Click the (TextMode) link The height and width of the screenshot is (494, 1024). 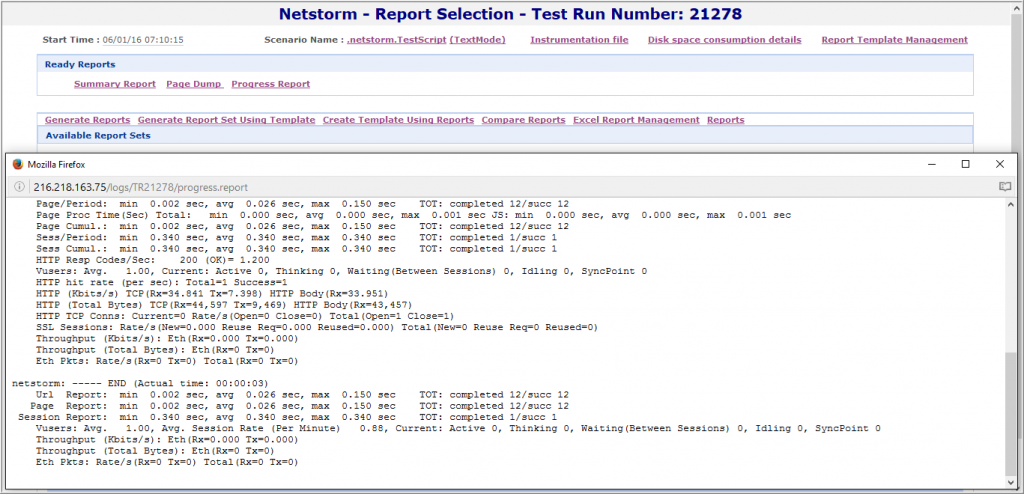[x=477, y=40]
